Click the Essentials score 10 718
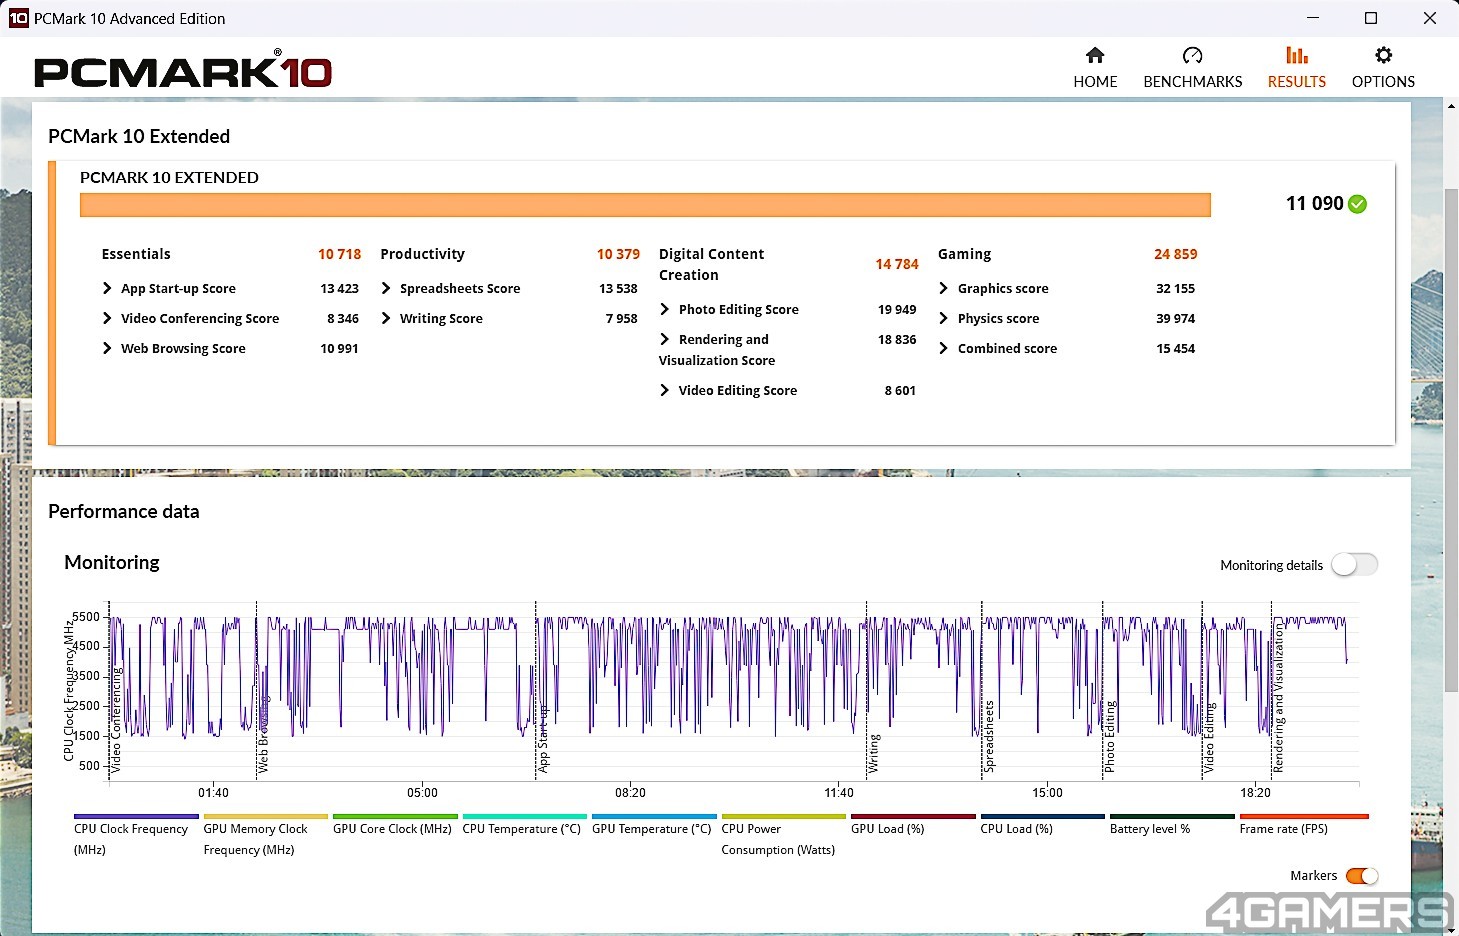Viewport: 1459px width, 936px height. (339, 254)
